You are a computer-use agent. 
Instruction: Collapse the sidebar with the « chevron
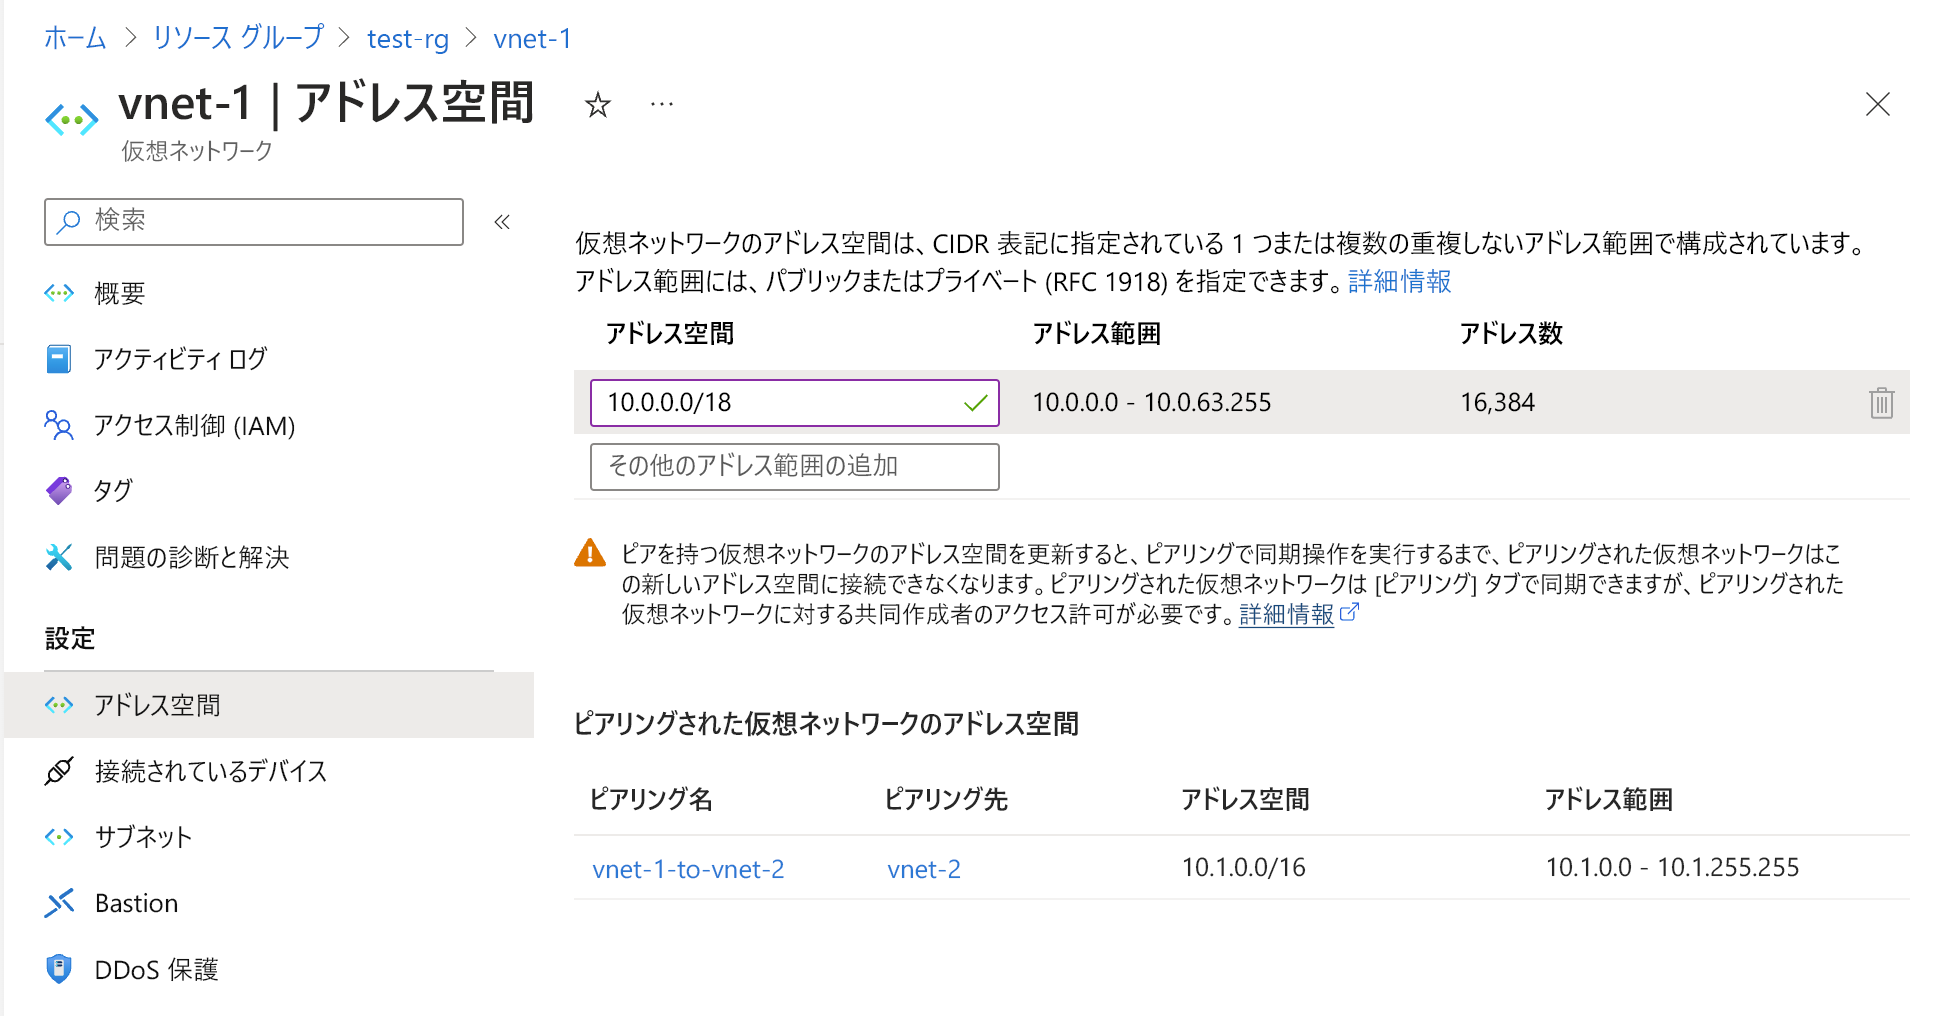pyautogui.click(x=503, y=222)
